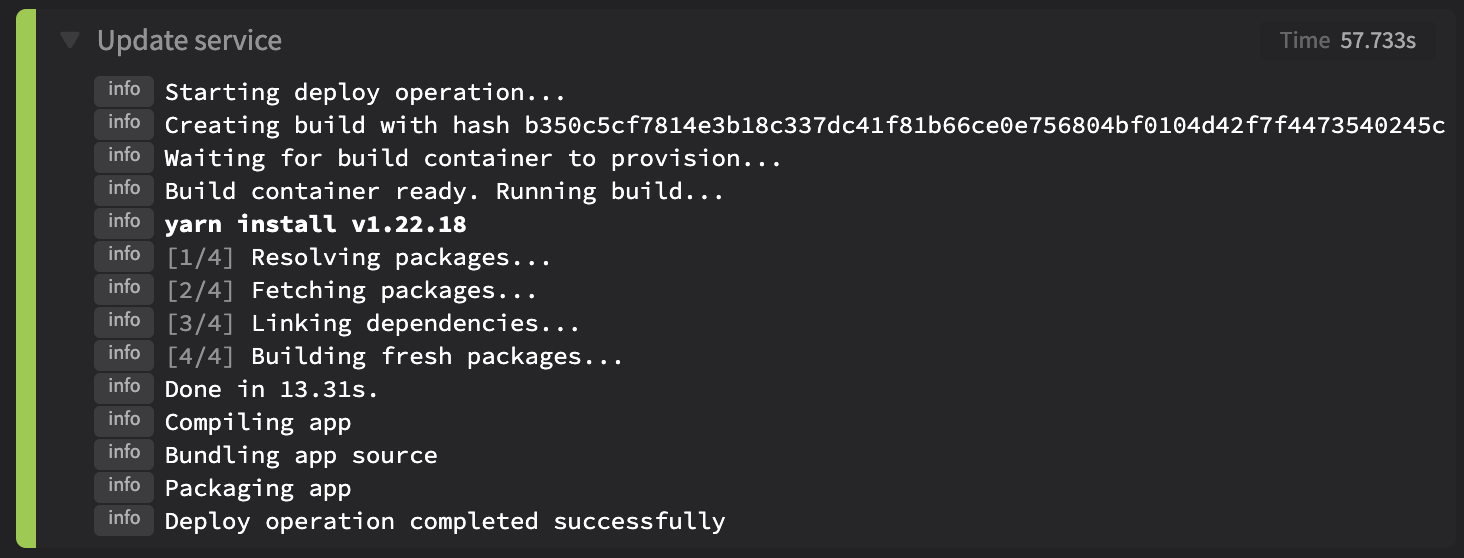Click info badge beside Creating build with hash
This screenshot has width=1464, height=558.
pos(124,124)
